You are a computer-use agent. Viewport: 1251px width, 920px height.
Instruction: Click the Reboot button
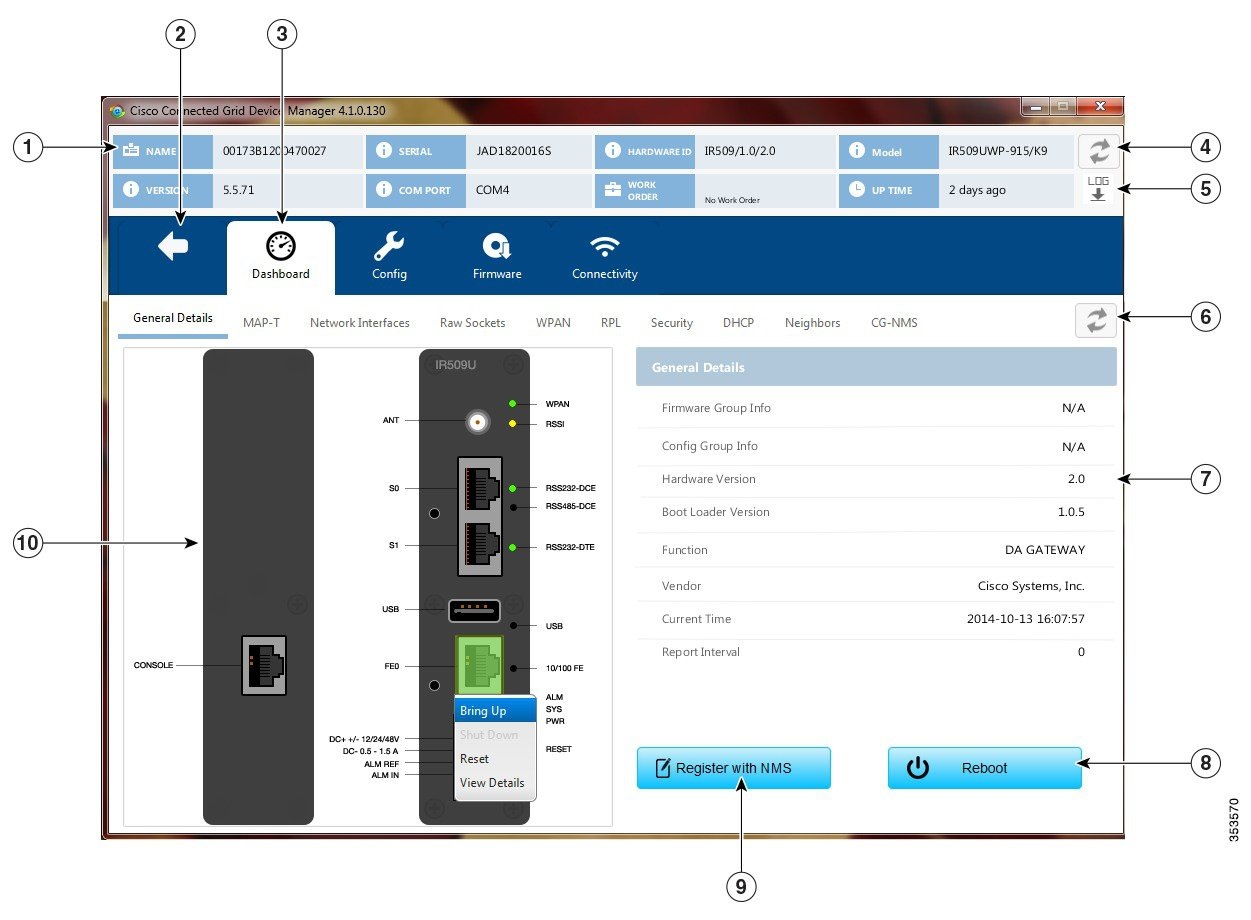coord(985,768)
